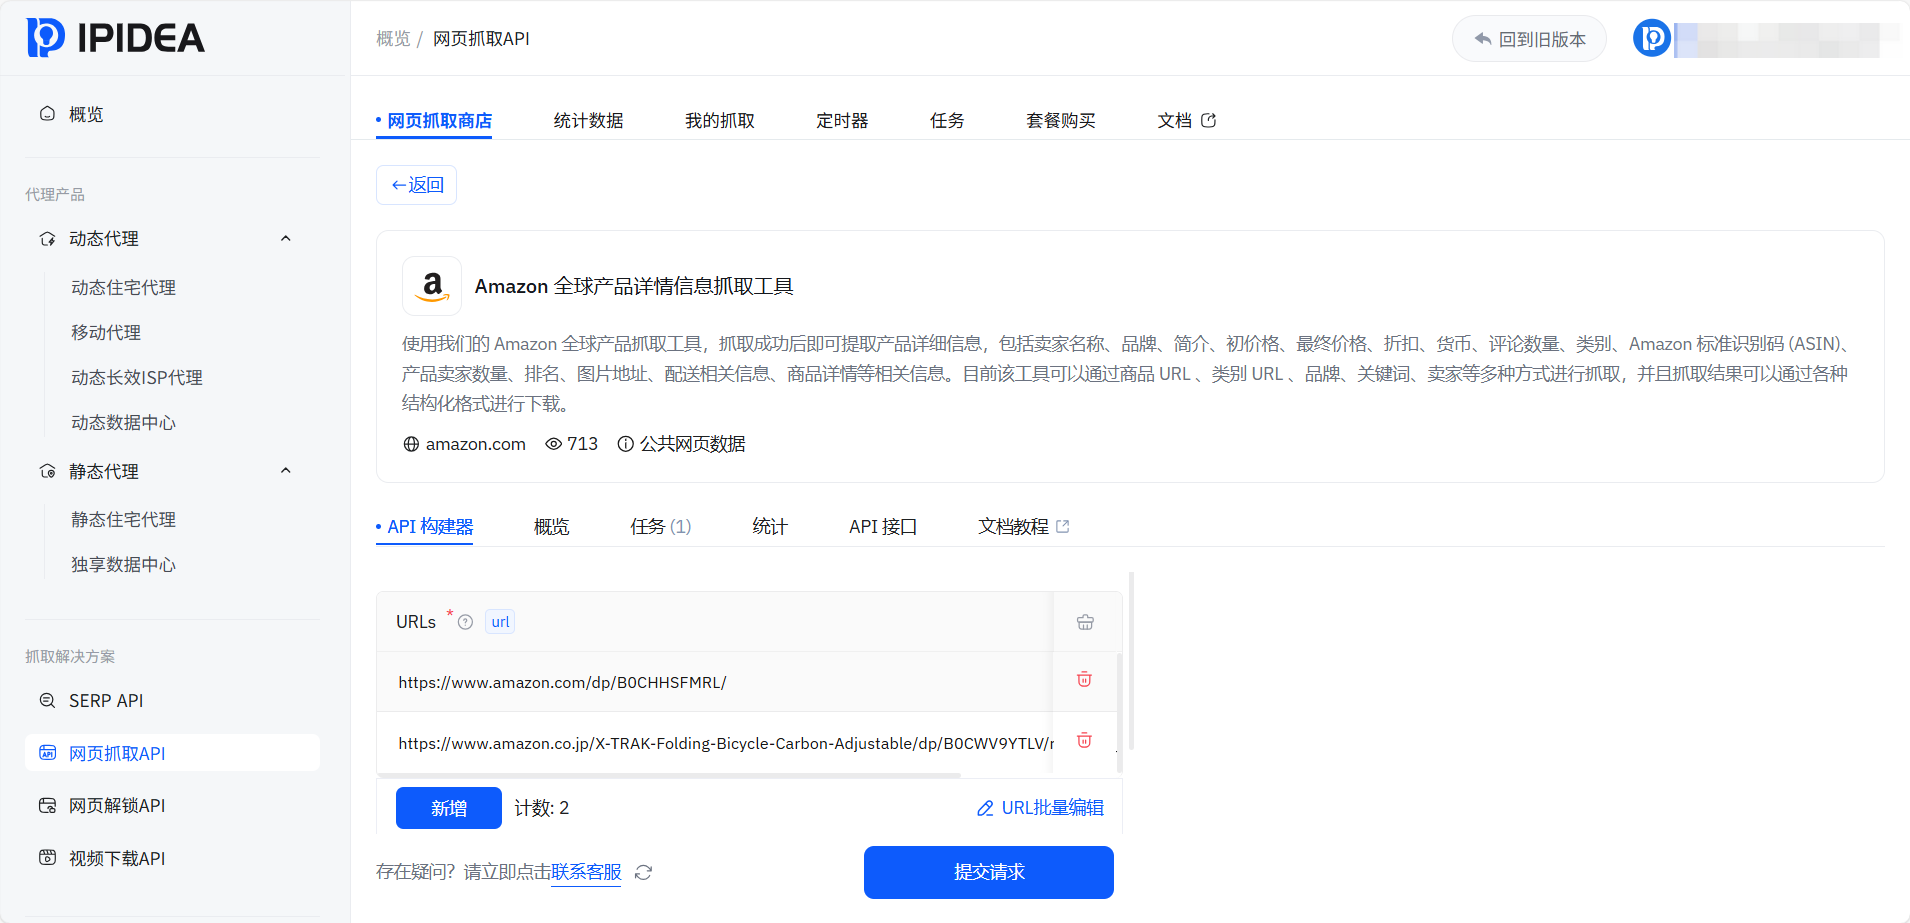The image size is (1910, 923).
Task: Click the 静态代理 sidebar icon
Action: 47,471
